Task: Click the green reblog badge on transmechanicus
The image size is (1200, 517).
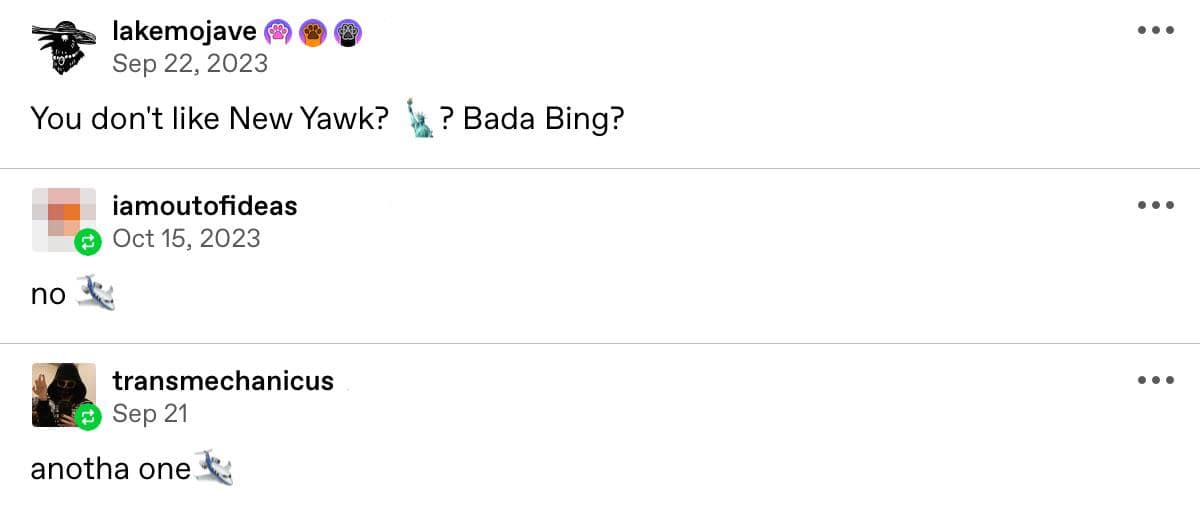Action: pos(88,416)
